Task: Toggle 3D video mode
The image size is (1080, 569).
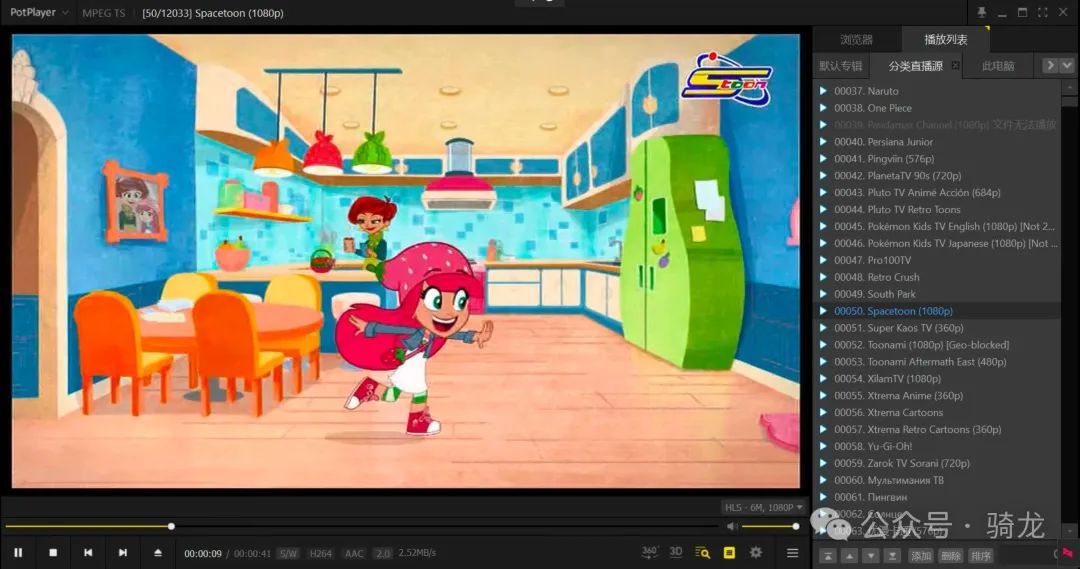Action: 676,552
